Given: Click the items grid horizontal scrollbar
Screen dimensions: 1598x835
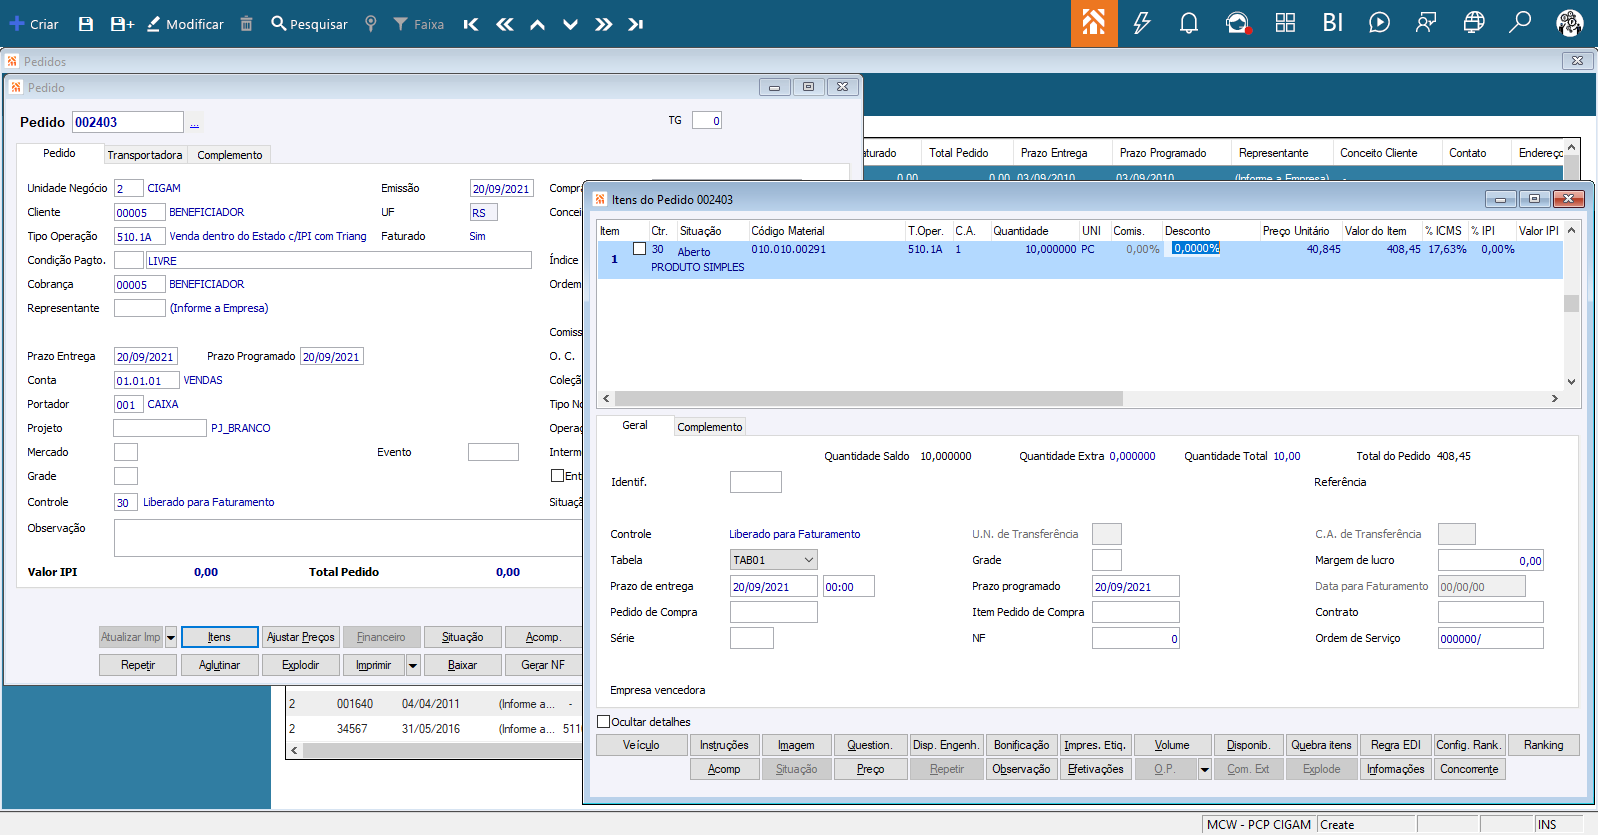Looking at the screenshot, I should click(868, 398).
